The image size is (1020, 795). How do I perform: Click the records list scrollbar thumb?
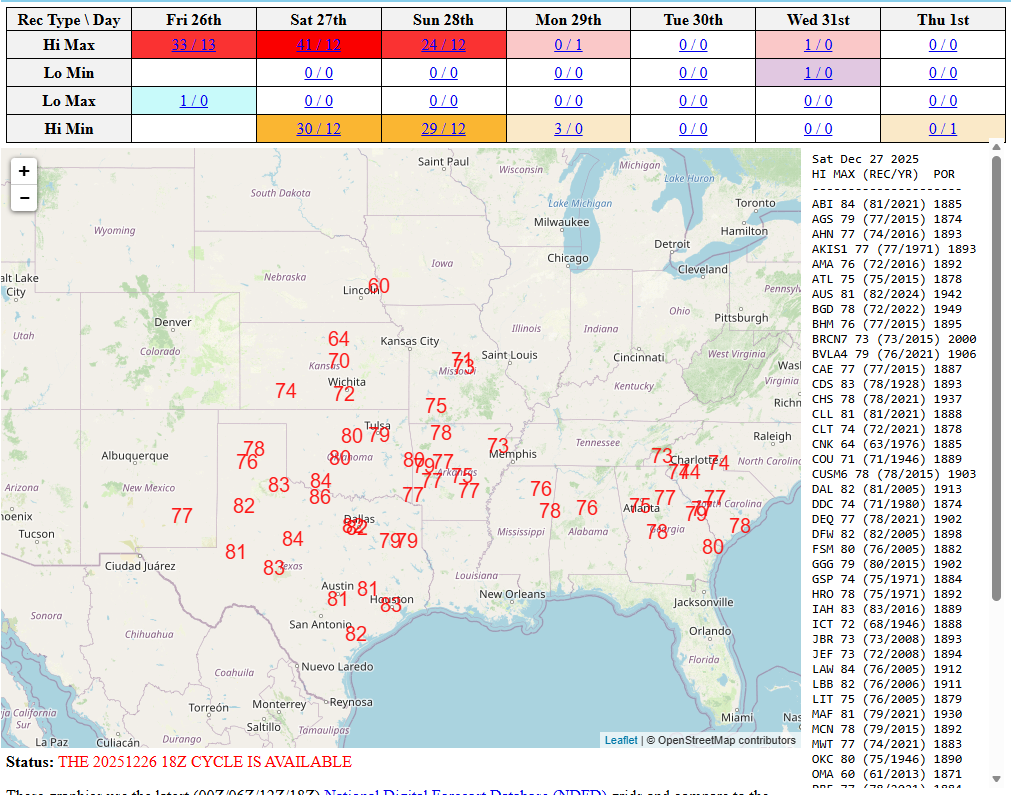click(996, 380)
